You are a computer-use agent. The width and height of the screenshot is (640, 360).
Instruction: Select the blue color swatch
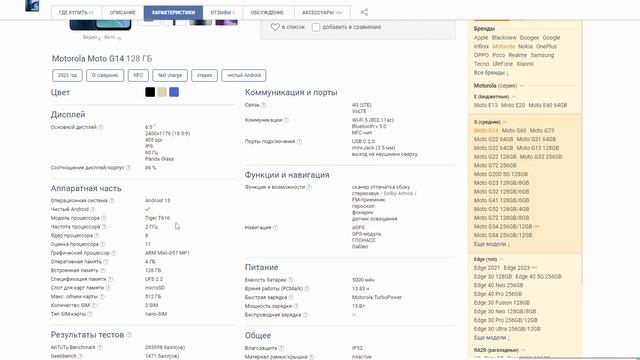(174, 92)
